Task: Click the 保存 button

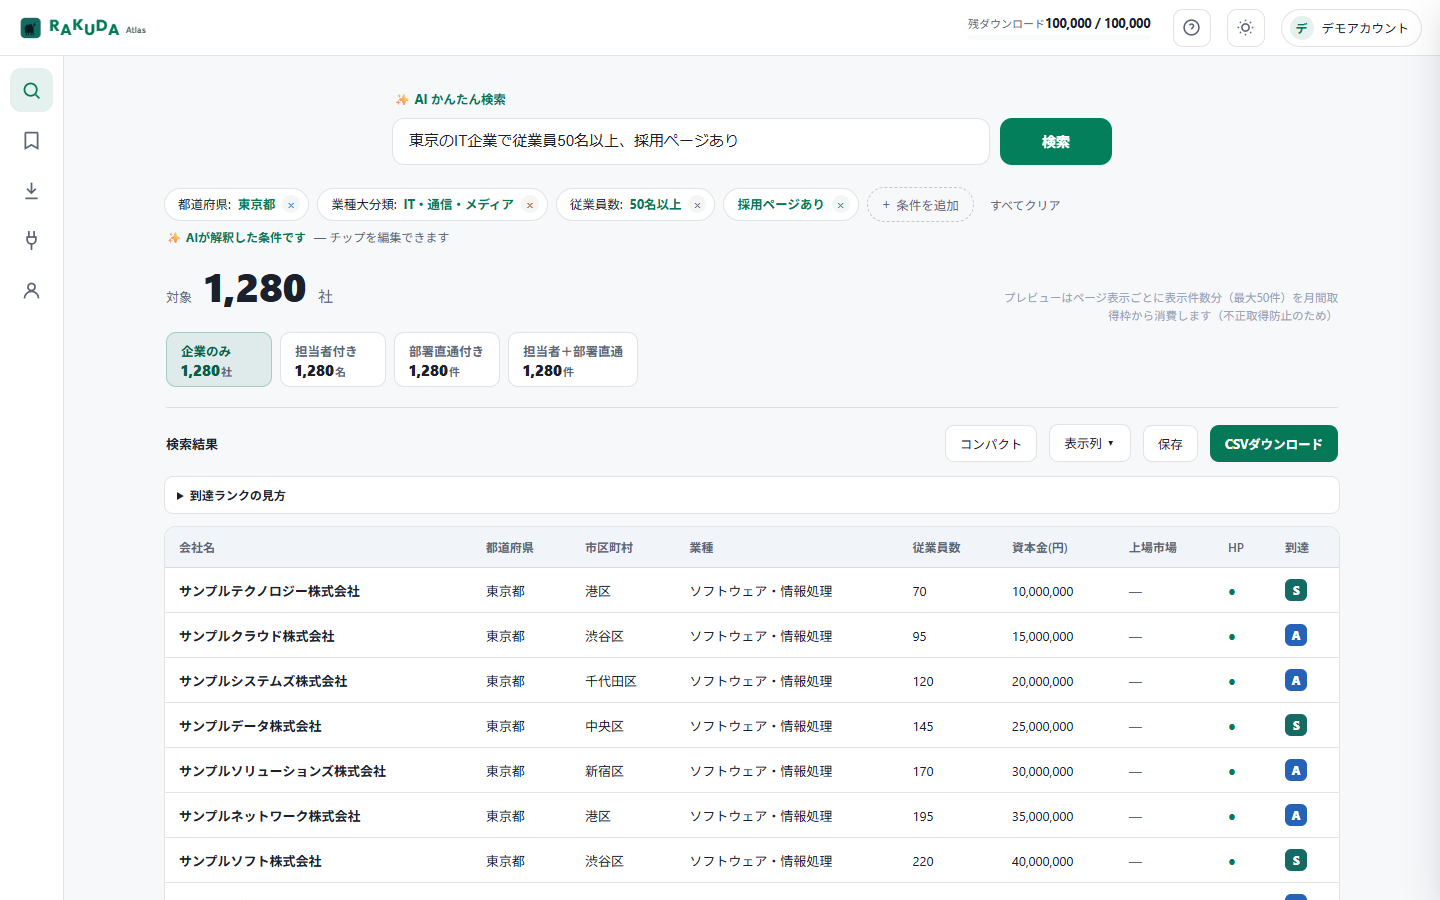Action: [x=1170, y=443]
